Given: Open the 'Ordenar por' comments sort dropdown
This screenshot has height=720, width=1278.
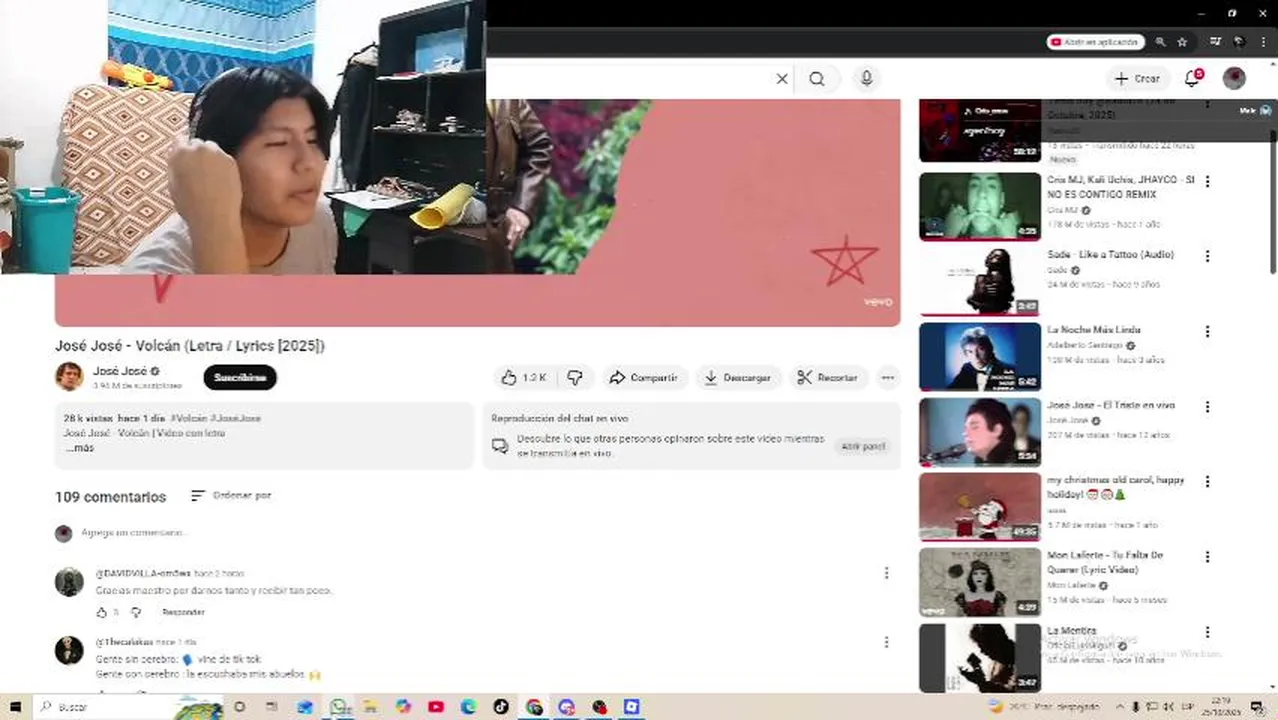Looking at the screenshot, I should [231, 495].
